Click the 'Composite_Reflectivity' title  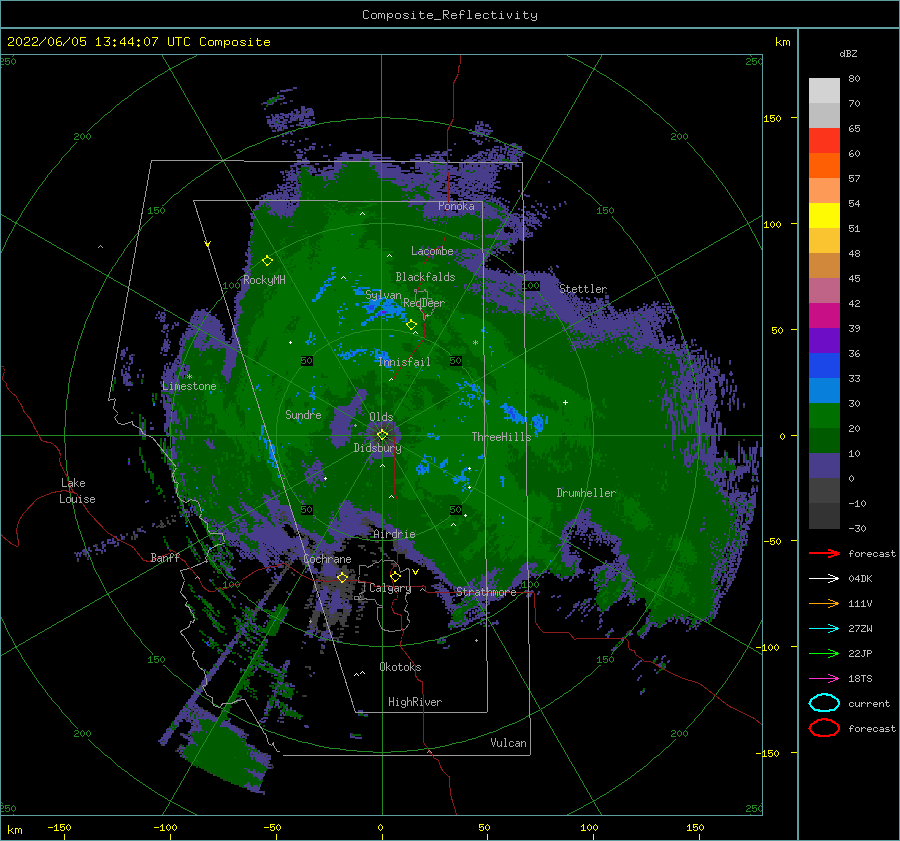pyautogui.click(x=450, y=15)
